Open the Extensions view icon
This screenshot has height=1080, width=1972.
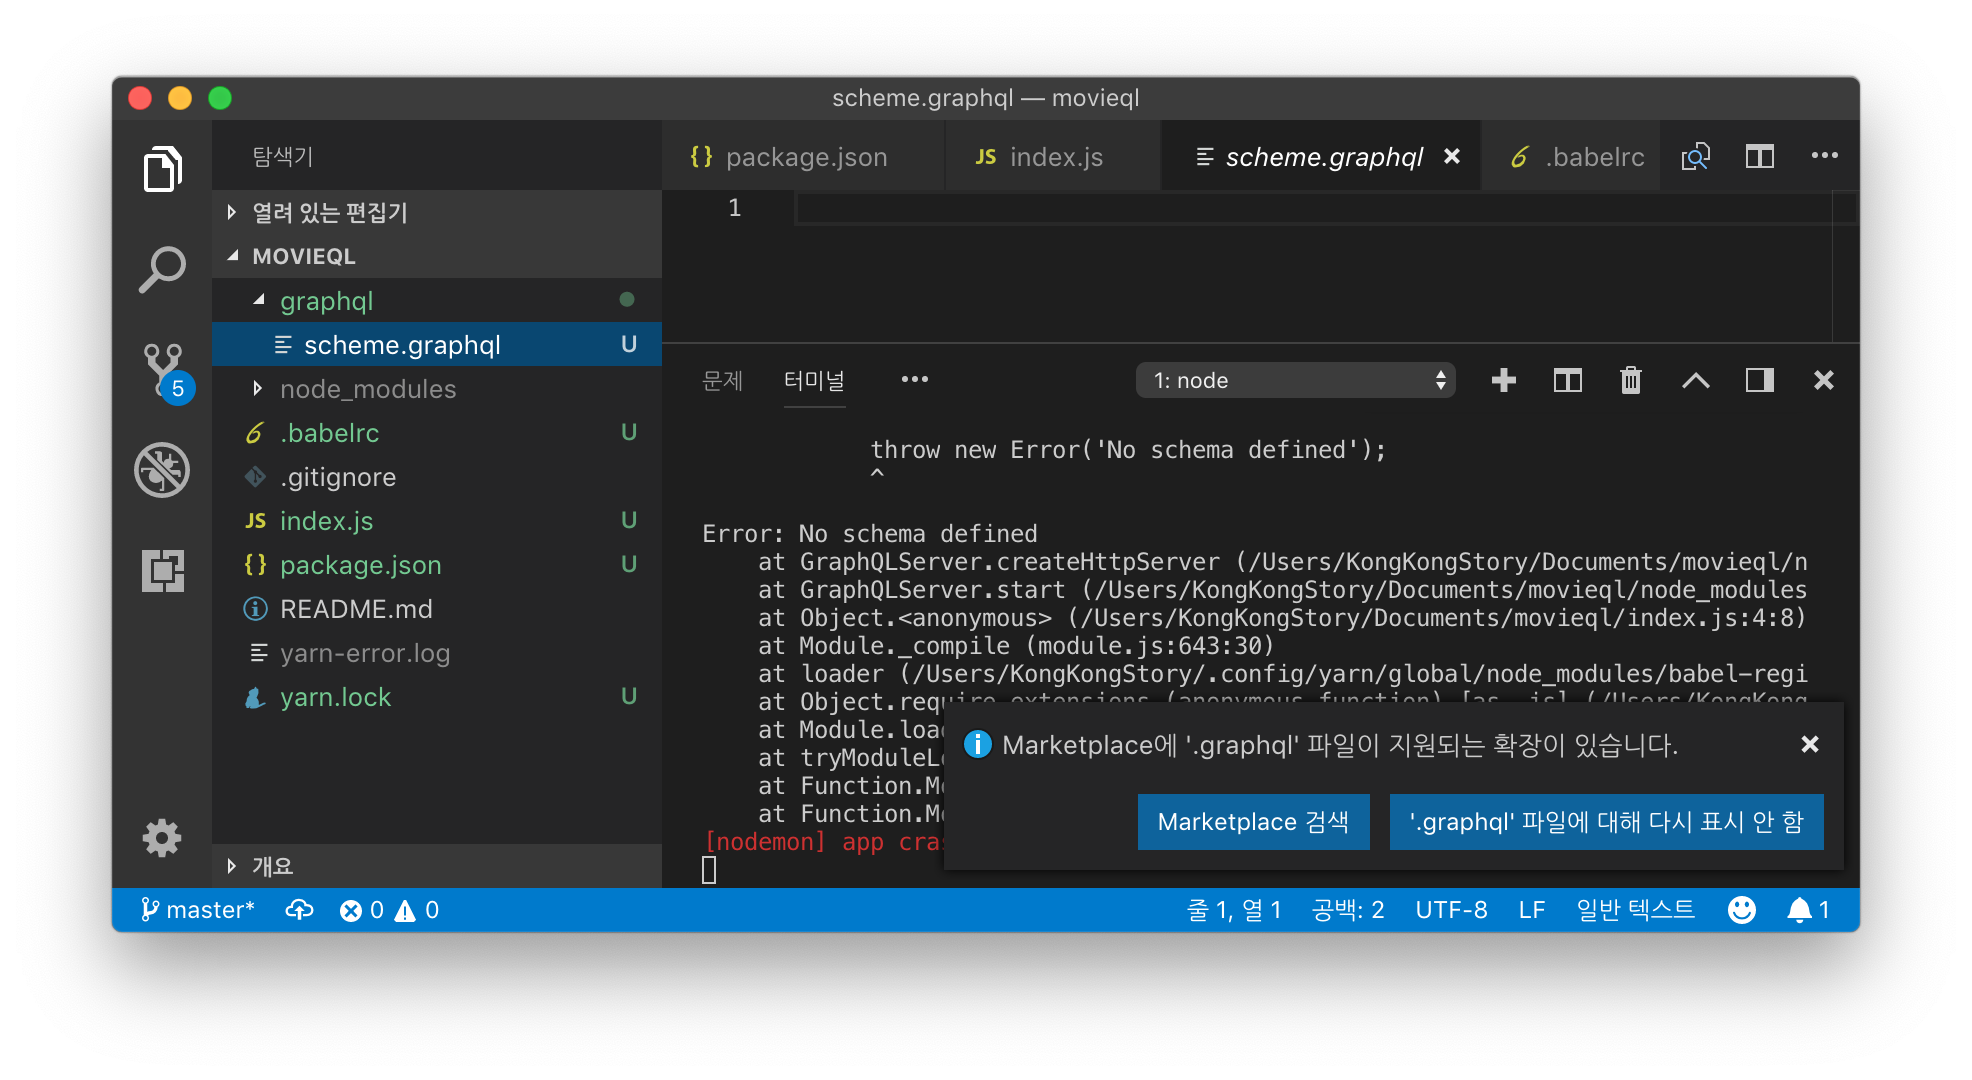pos(162,570)
